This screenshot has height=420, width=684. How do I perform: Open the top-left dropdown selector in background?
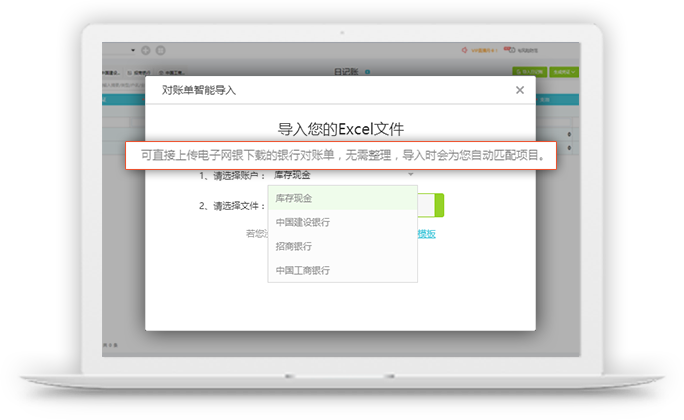118,50
